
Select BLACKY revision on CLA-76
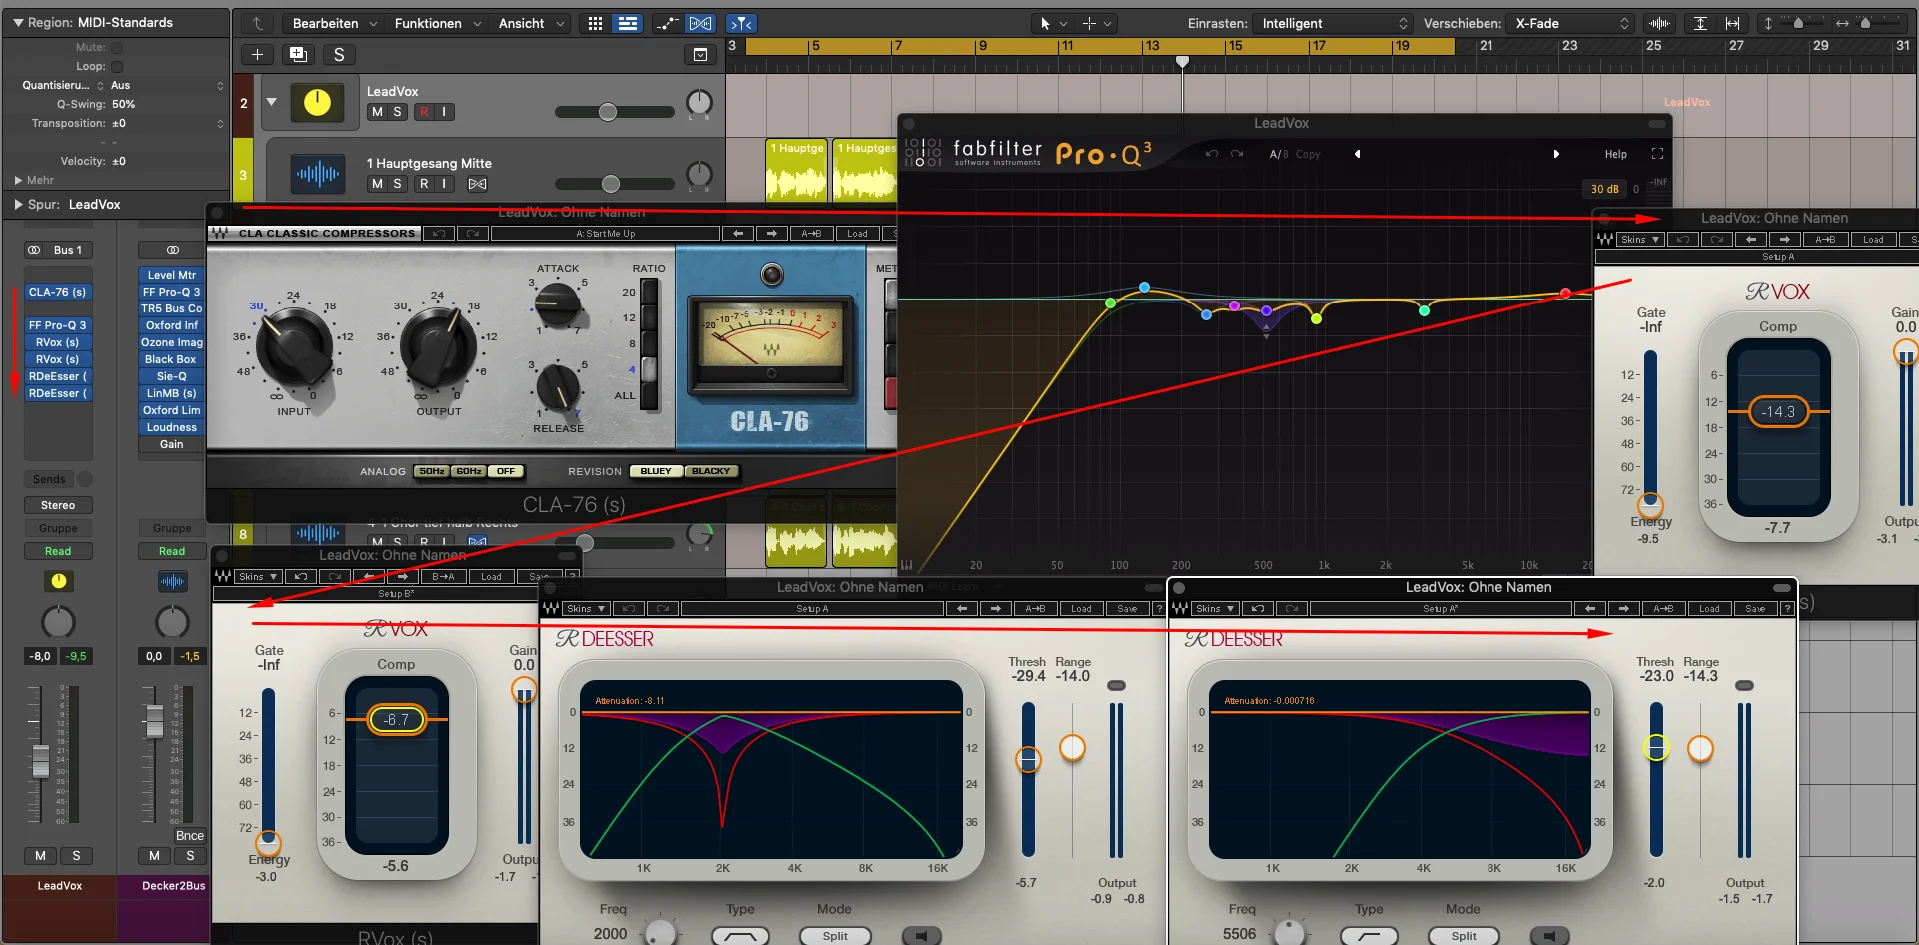(711, 471)
